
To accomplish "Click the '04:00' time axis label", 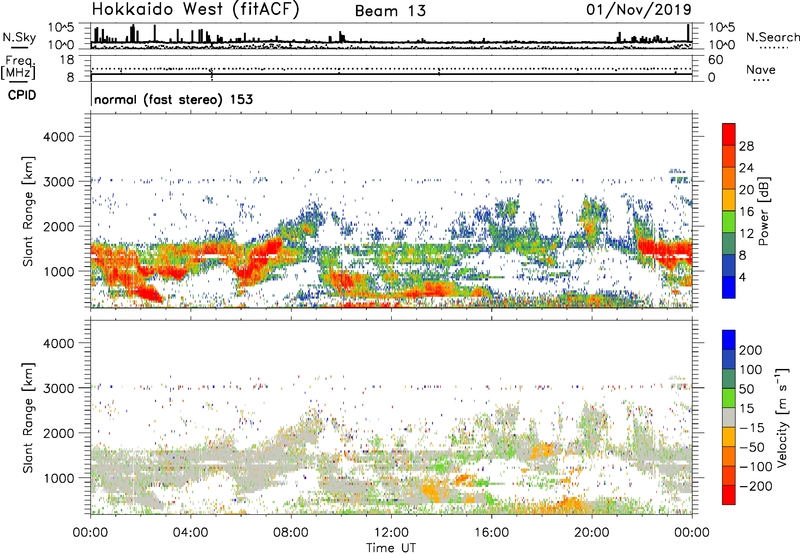I will [x=191, y=533].
